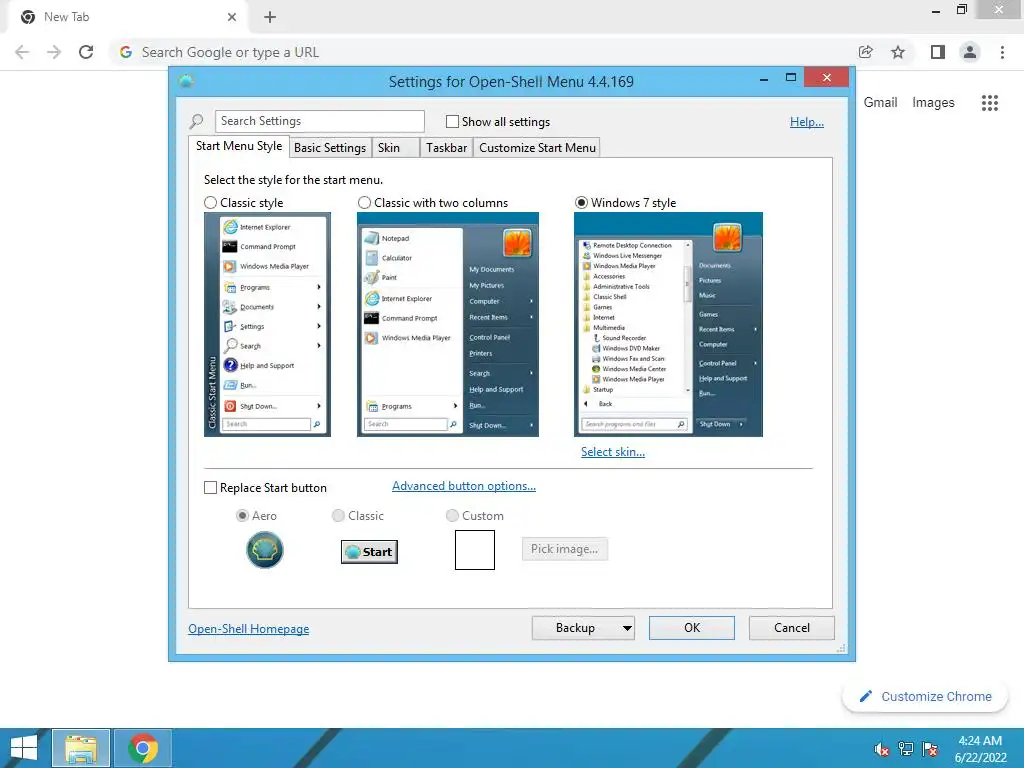This screenshot has width=1024, height=768.
Task: Check Replace Start button
Action: (210, 488)
